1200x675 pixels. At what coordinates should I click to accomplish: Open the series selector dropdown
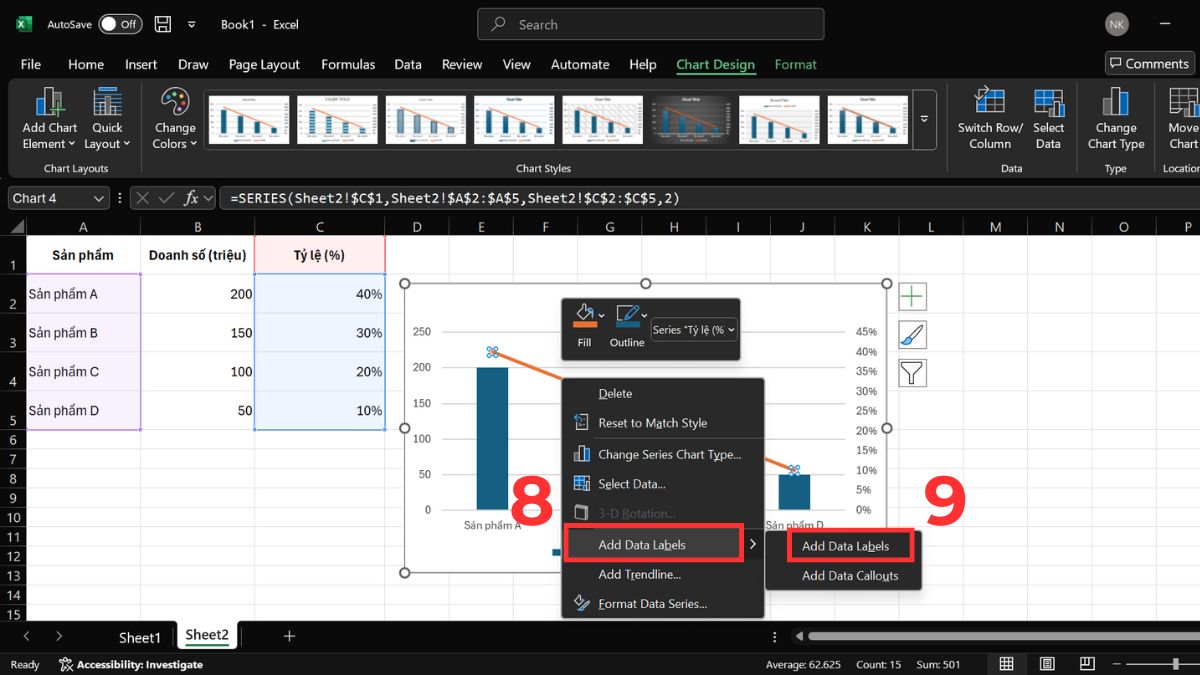[694, 330]
